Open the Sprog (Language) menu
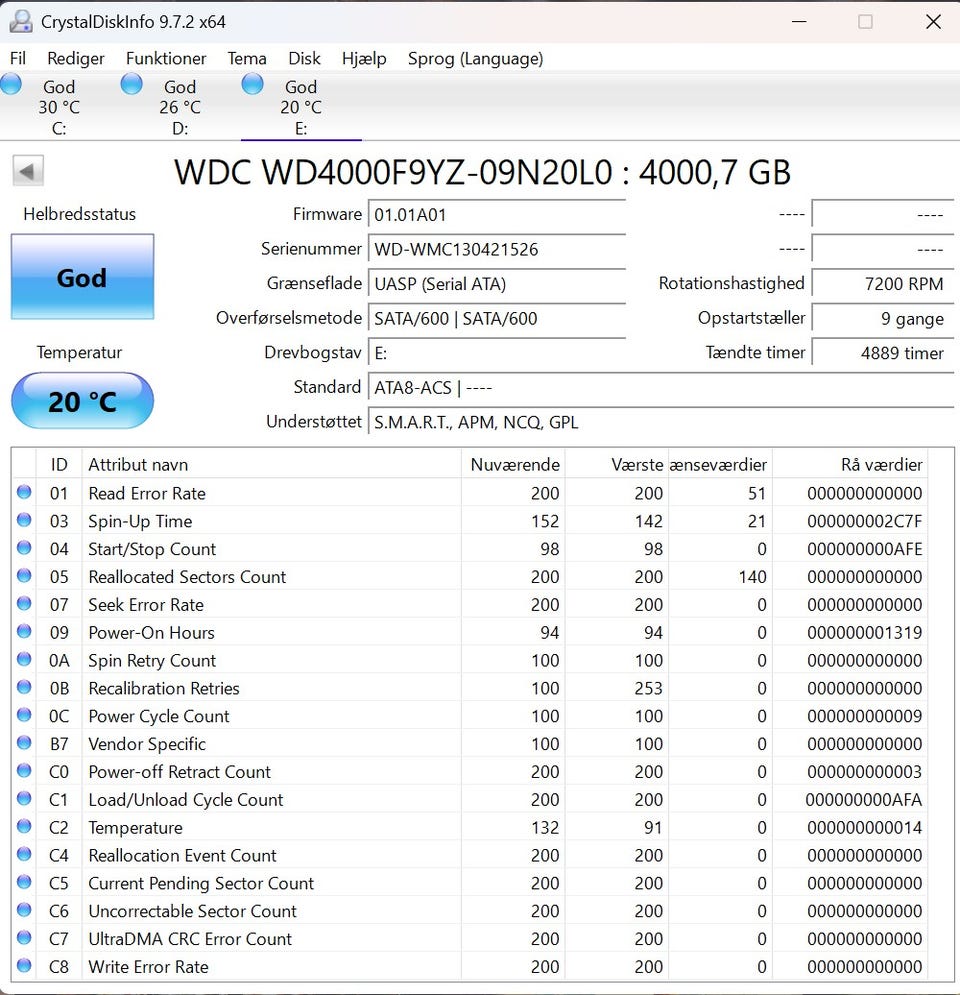This screenshot has height=995, width=960. [x=475, y=58]
